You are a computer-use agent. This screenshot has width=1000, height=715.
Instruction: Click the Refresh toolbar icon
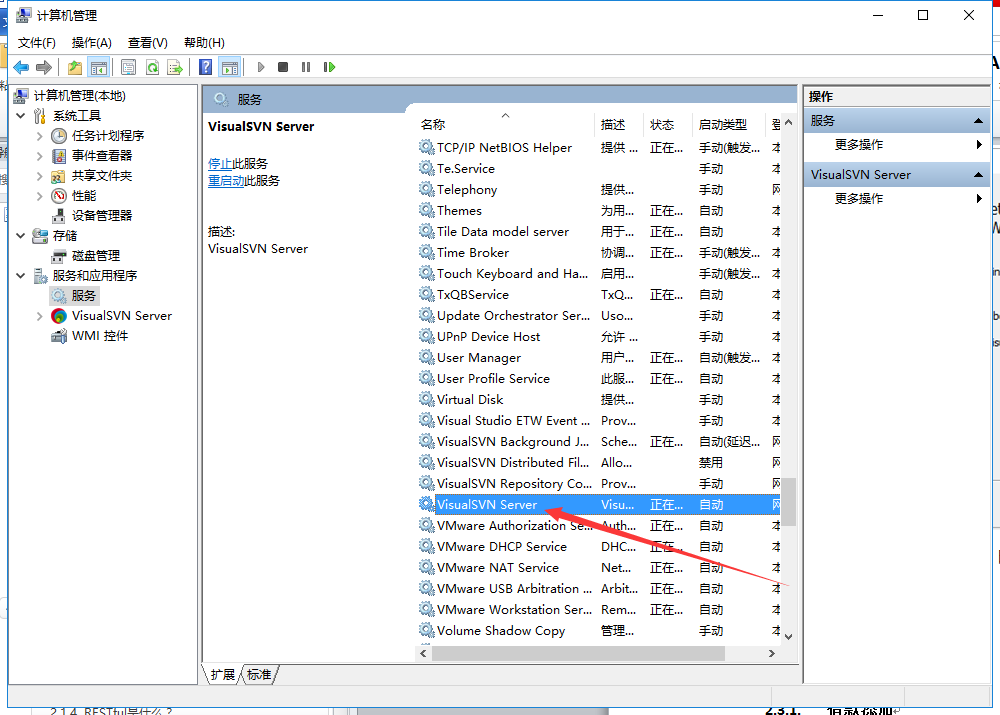coord(152,67)
